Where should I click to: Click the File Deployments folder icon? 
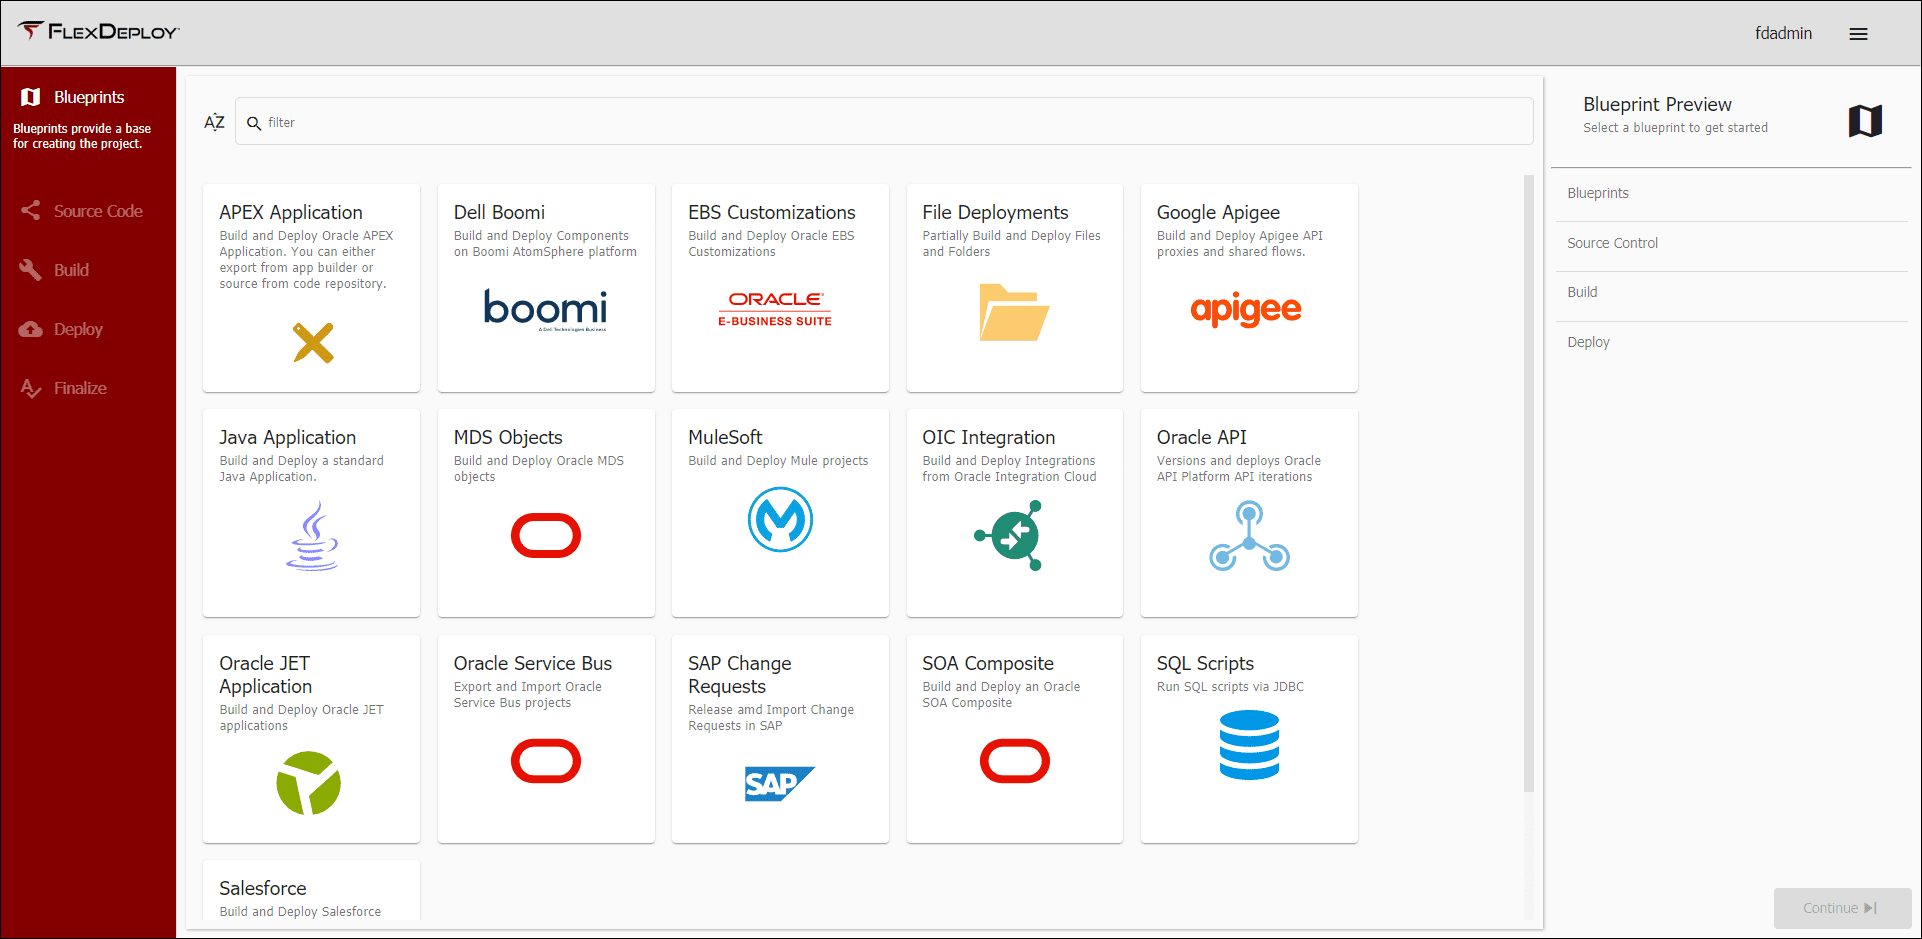[x=1014, y=312]
